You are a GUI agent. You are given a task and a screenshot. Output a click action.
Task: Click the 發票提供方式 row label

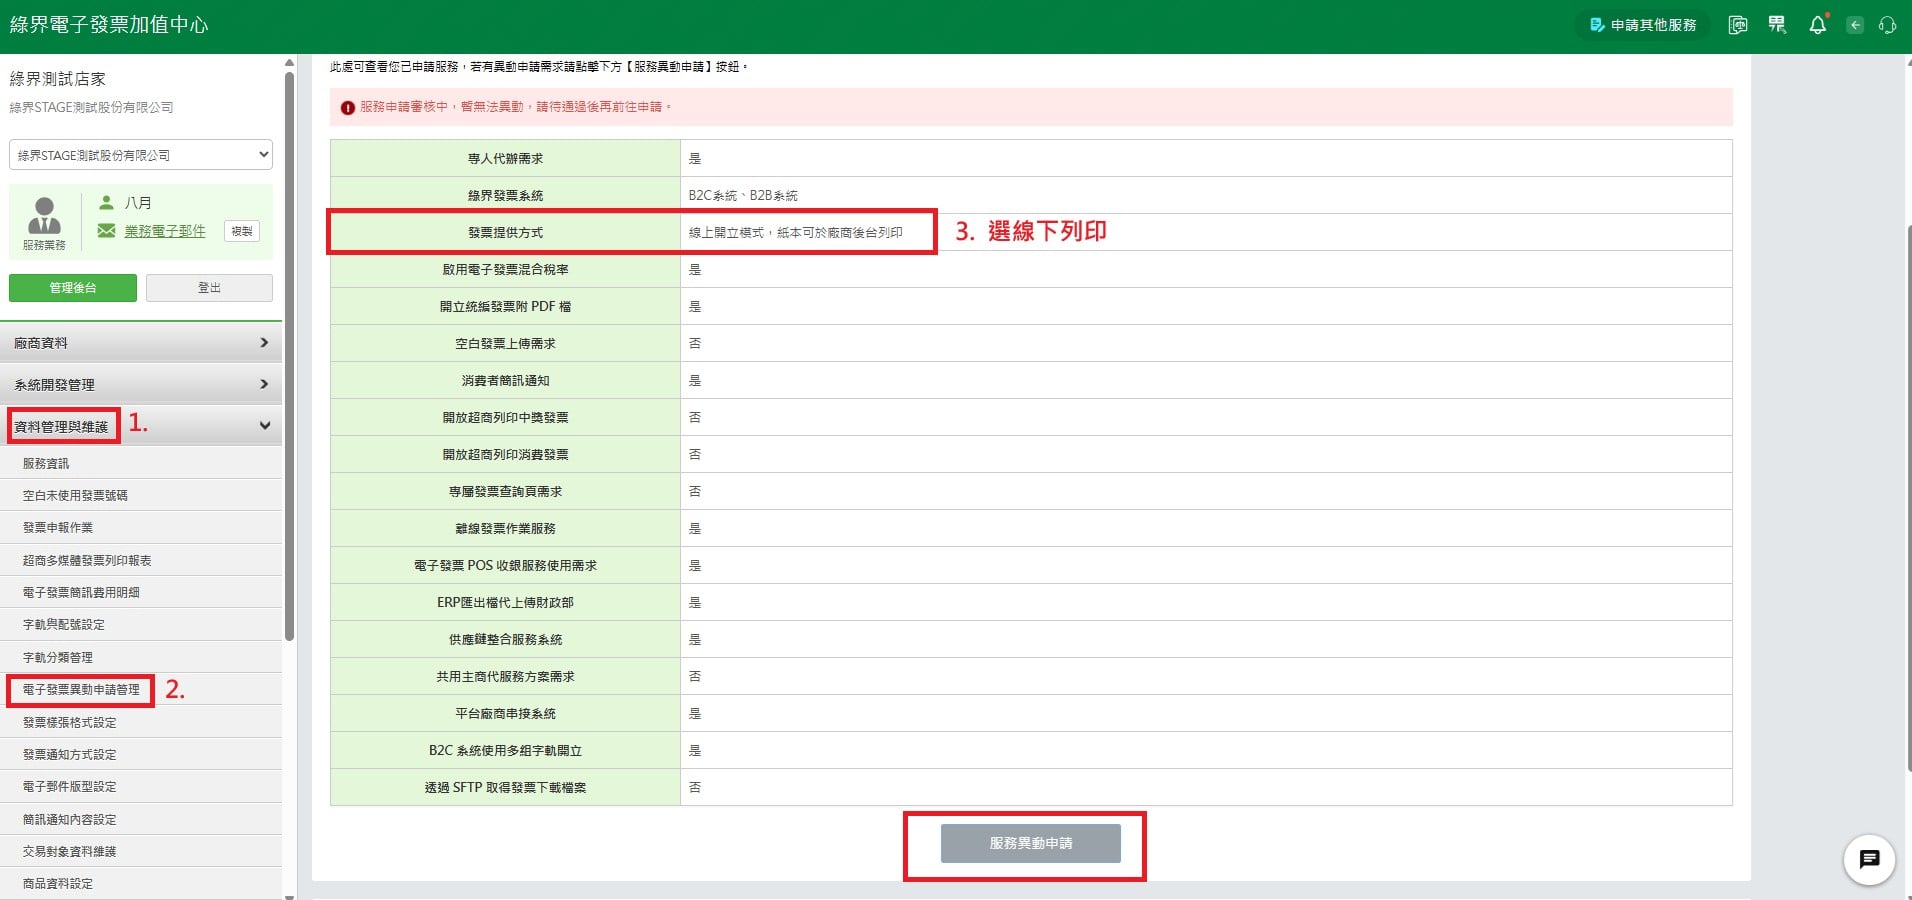505,232
